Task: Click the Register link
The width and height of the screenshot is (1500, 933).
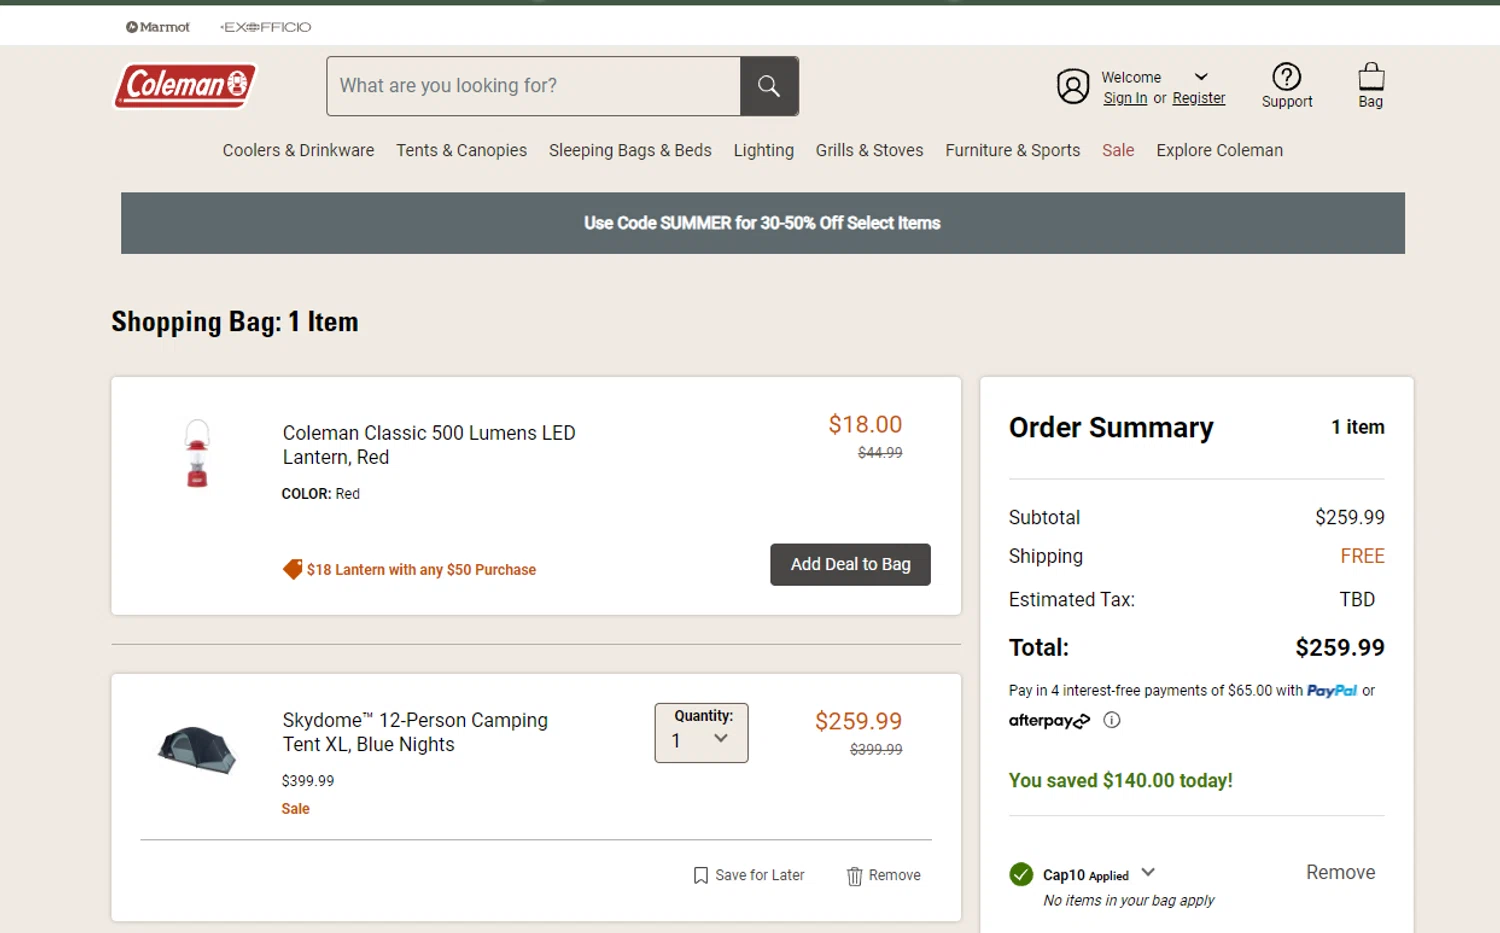Action: pos(1198,98)
